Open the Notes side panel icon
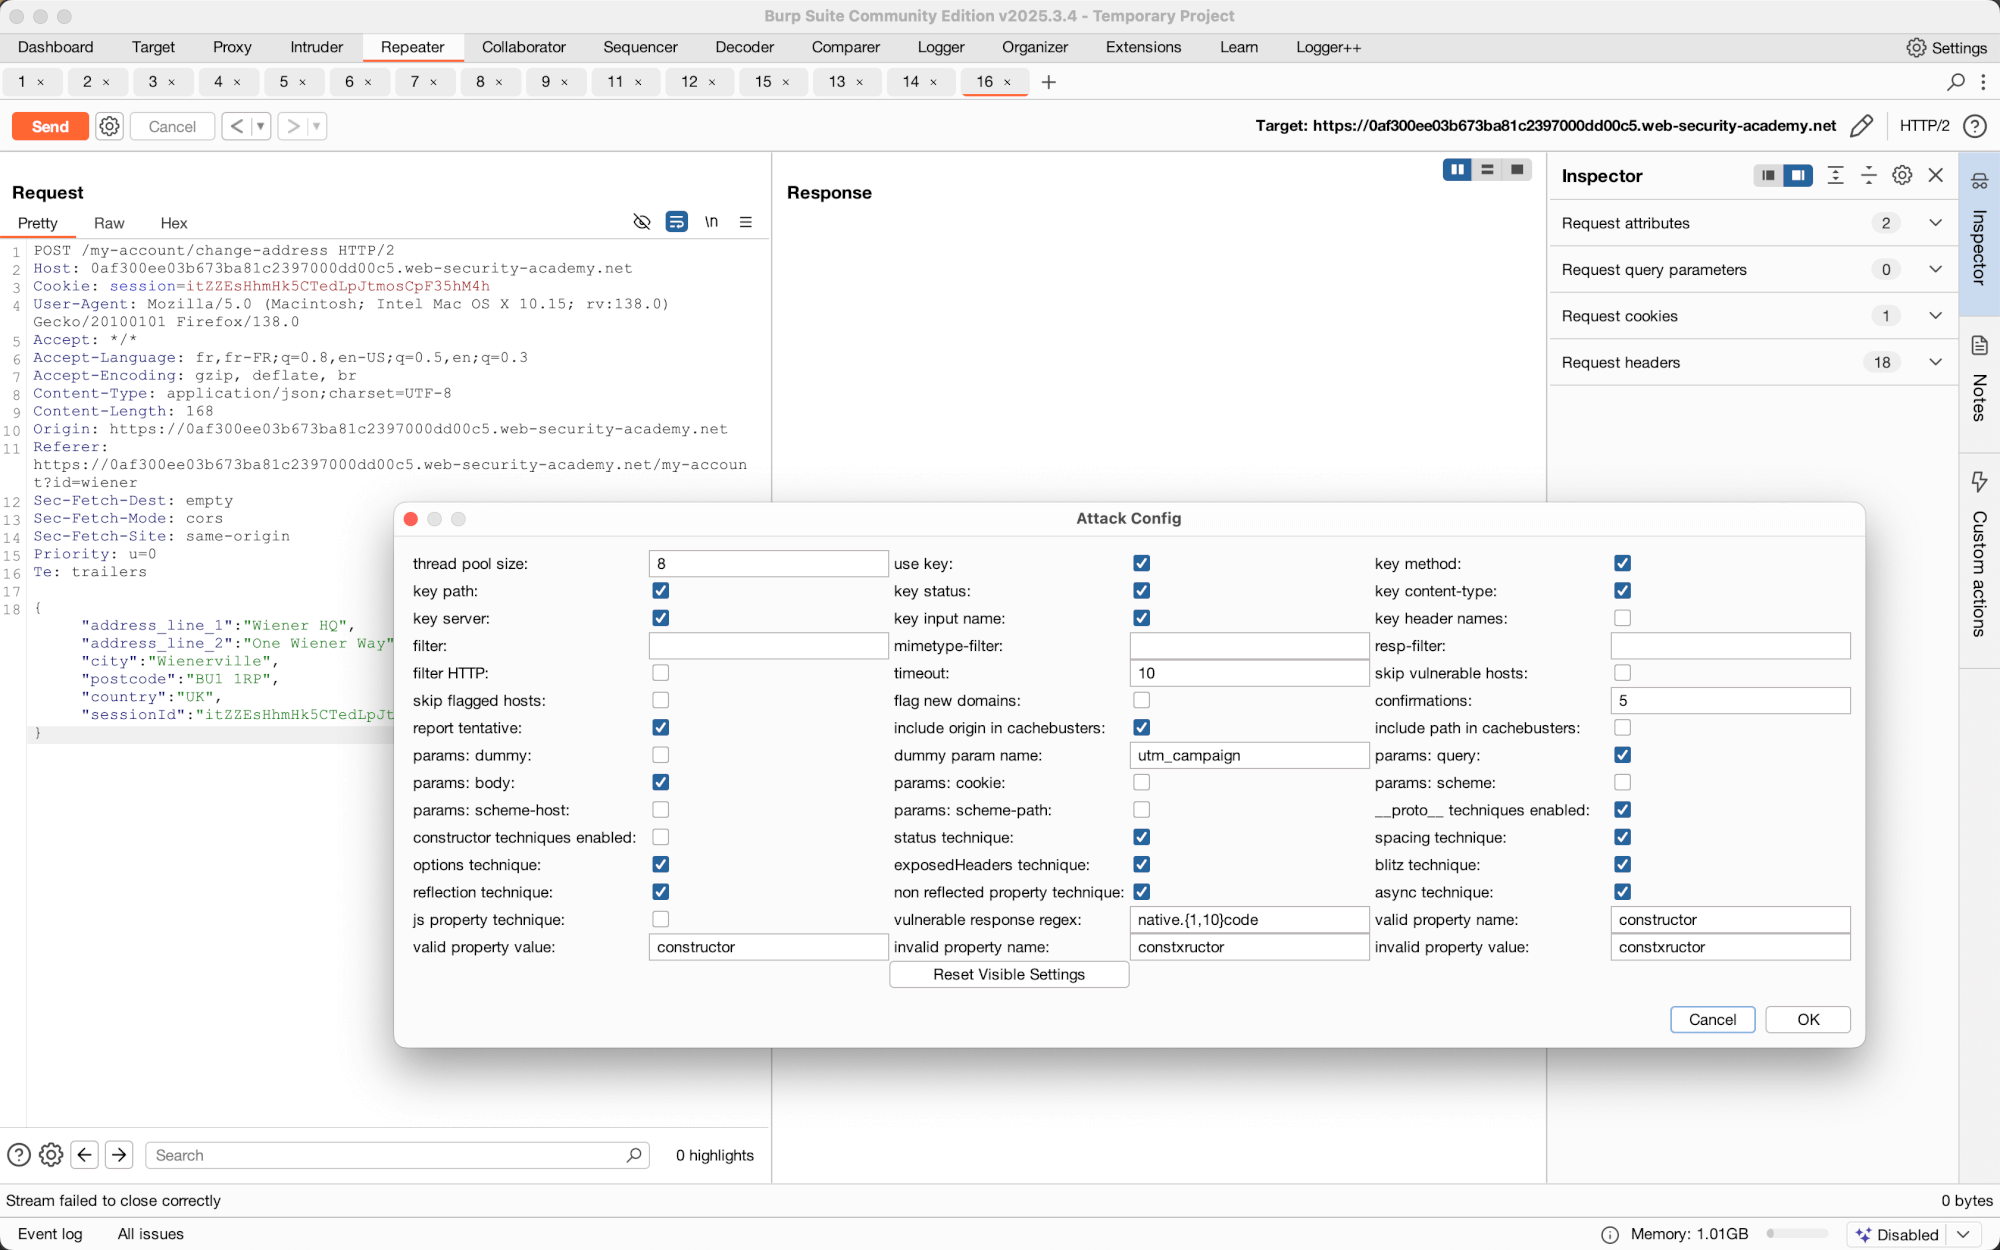 1979,346
